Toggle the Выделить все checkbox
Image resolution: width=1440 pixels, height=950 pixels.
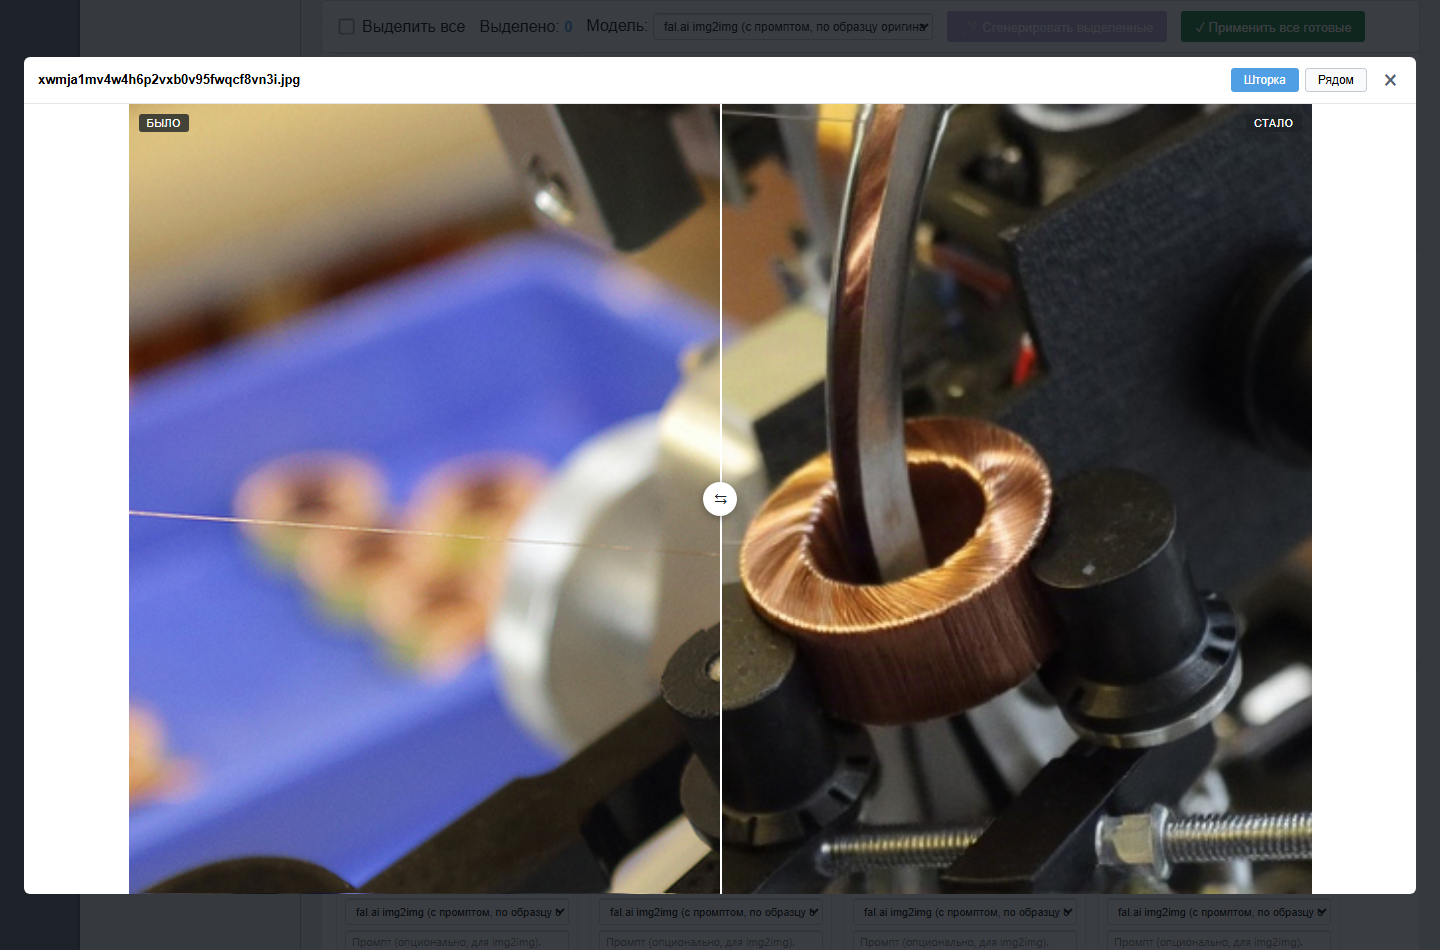point(346,27)
